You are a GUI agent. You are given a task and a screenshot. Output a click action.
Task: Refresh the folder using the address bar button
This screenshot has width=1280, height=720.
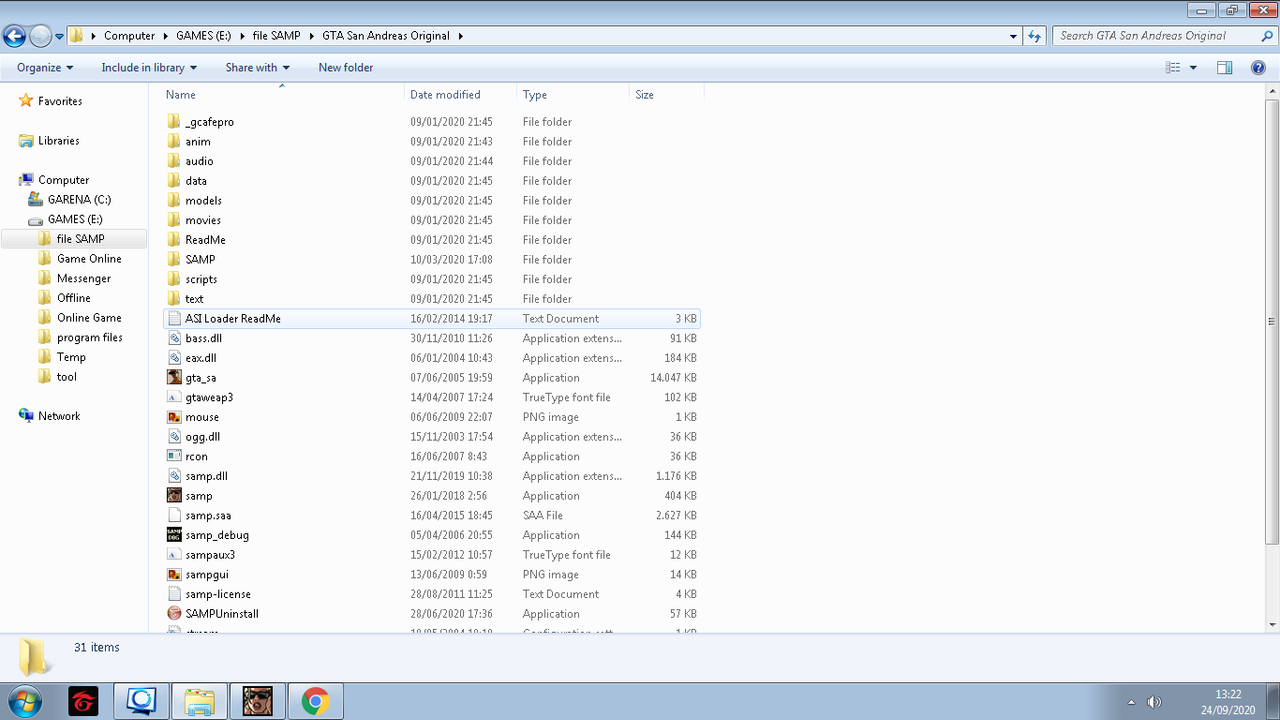[x=1035, y=36]
